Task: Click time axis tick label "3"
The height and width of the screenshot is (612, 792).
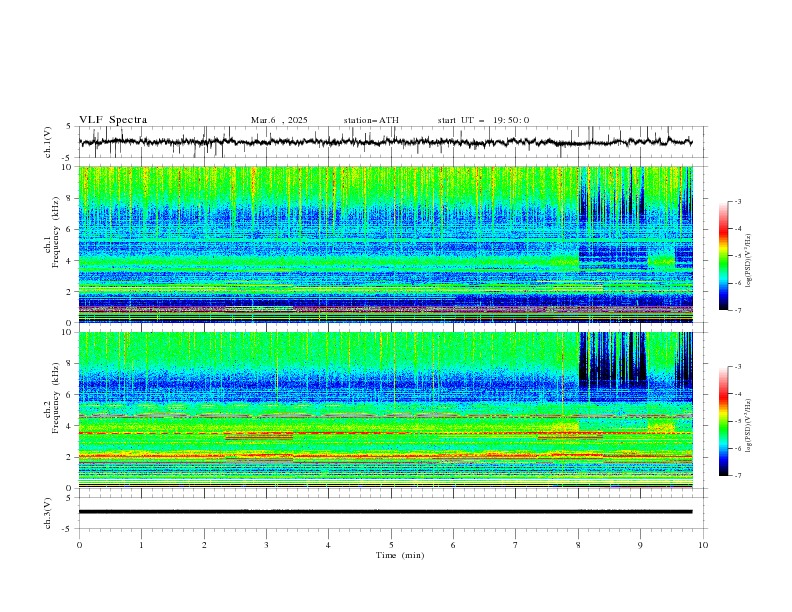Action: tap(266, 545)
